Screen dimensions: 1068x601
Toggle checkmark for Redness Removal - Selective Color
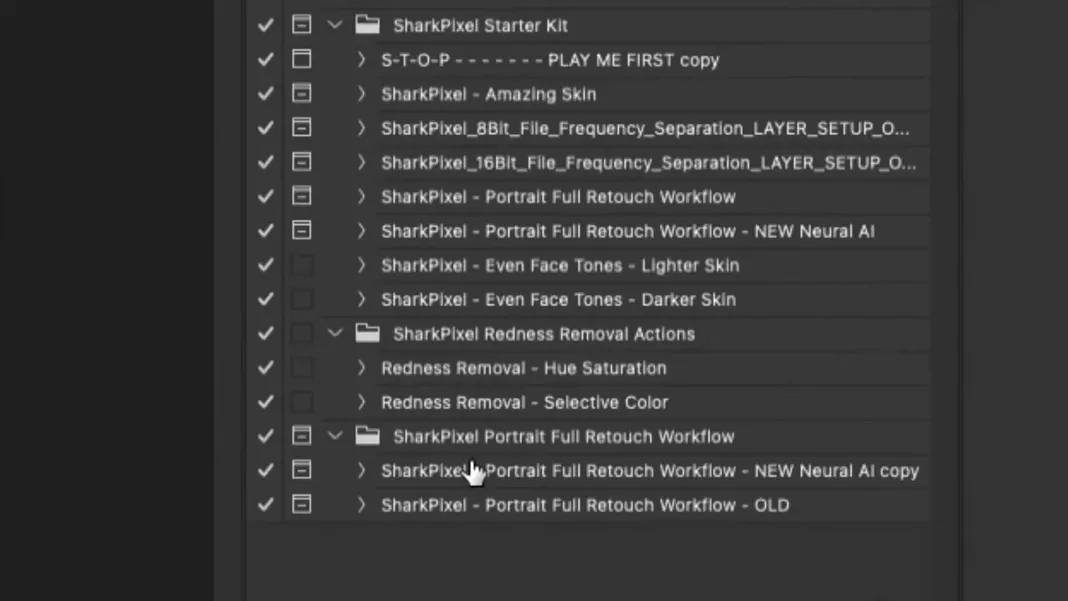(x=266, y=402)
